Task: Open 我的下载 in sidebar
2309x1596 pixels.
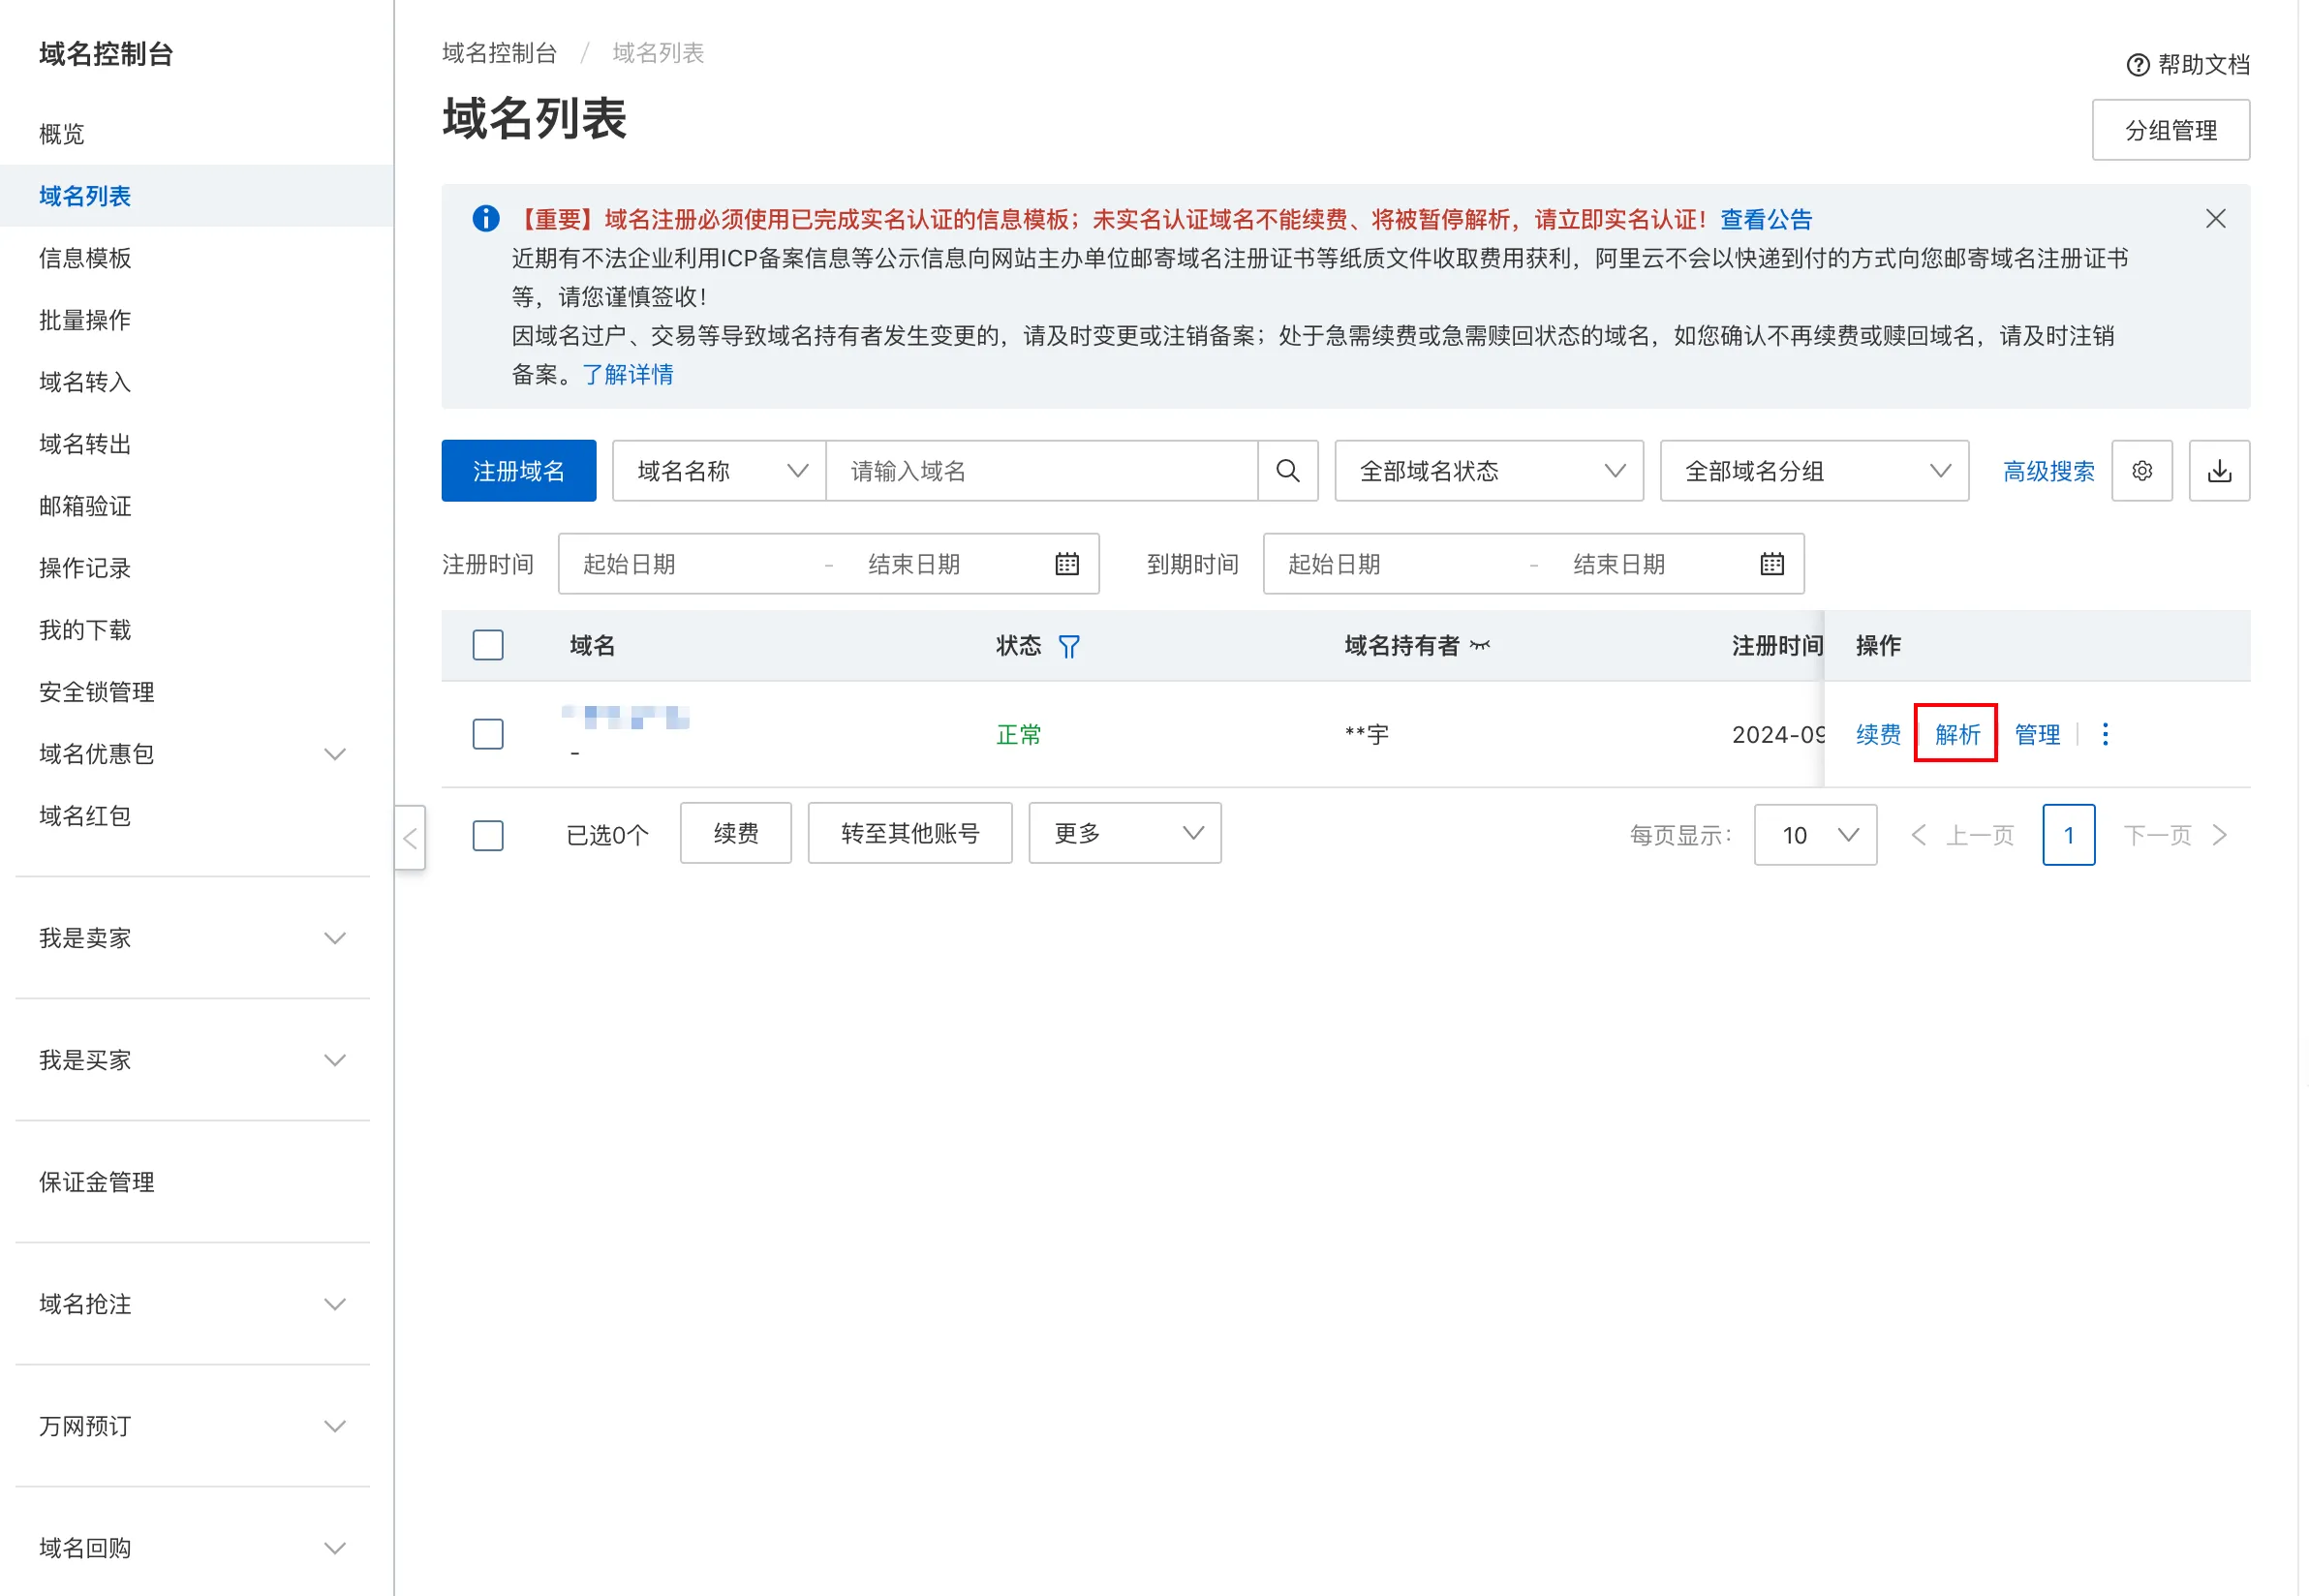Action: point(85,630)
